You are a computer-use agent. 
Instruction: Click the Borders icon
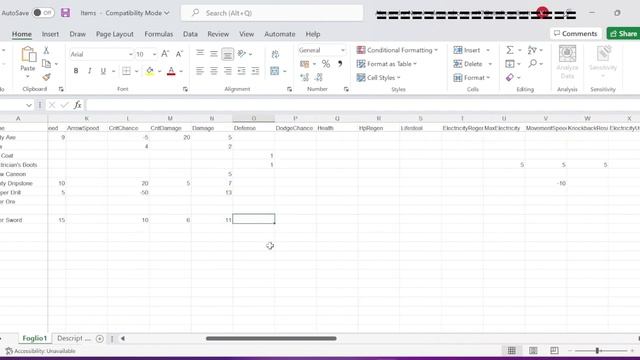(x=127, y=71)
